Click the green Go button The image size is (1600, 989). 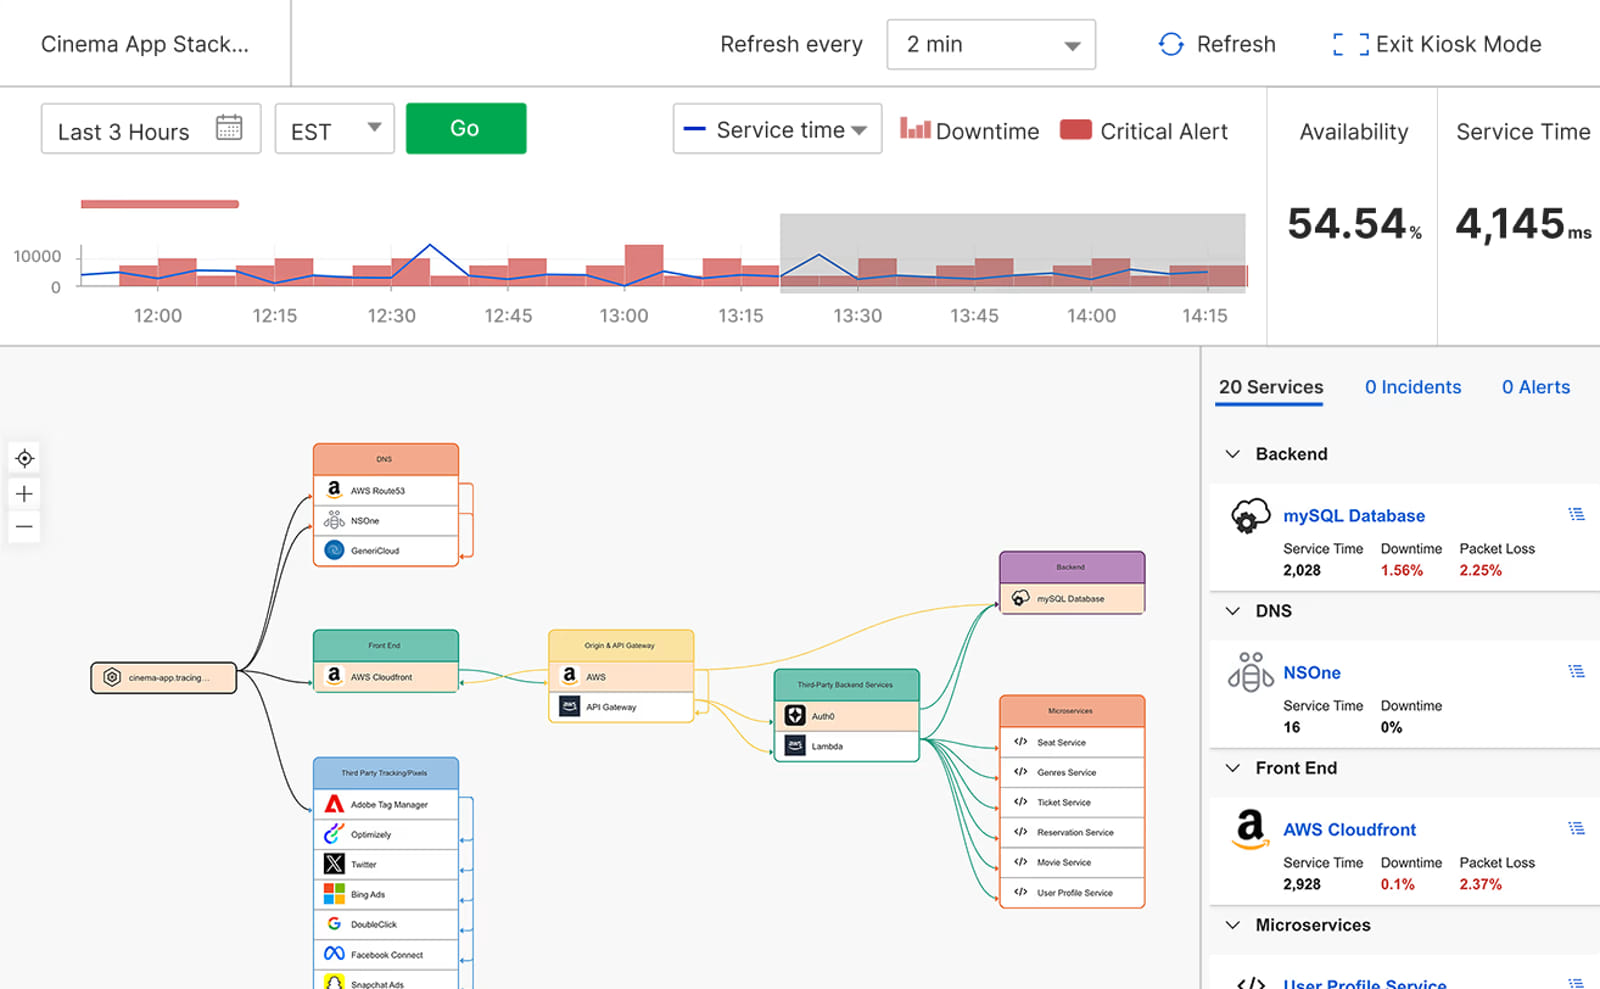point(466,128)
